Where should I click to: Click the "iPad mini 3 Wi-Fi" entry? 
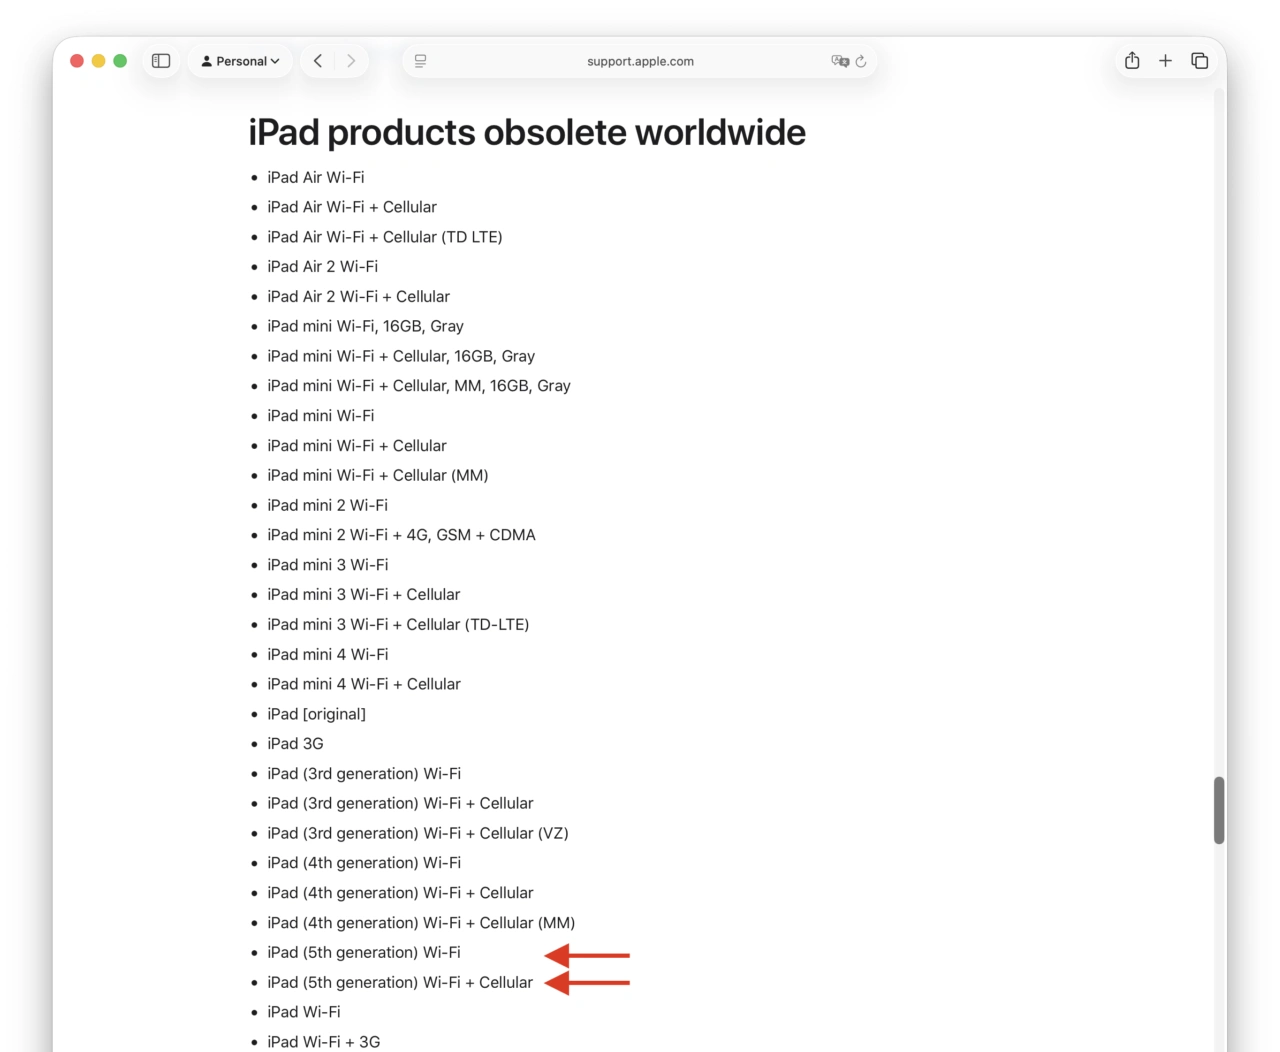coord(328,565)
